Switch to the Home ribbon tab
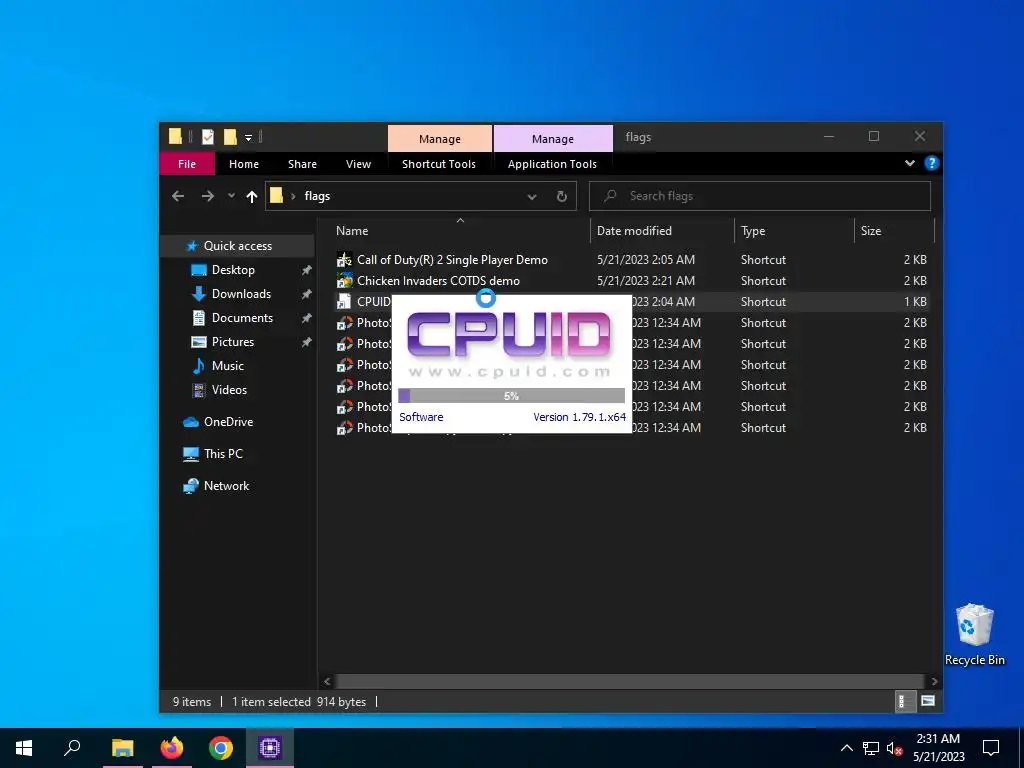The width and height of the screenshot is (1024, 768). click(x=244, y=164)
